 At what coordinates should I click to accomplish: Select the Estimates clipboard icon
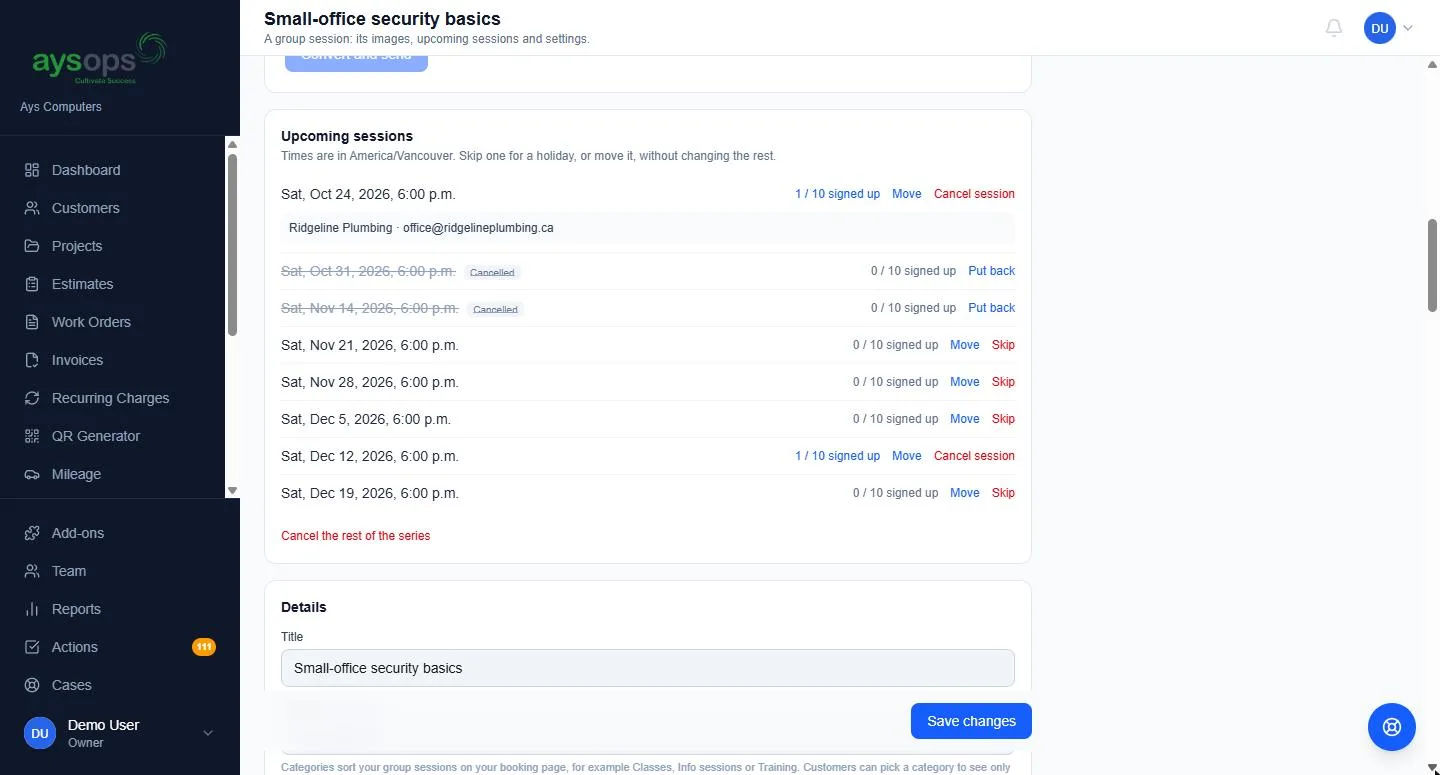[32, 284]
